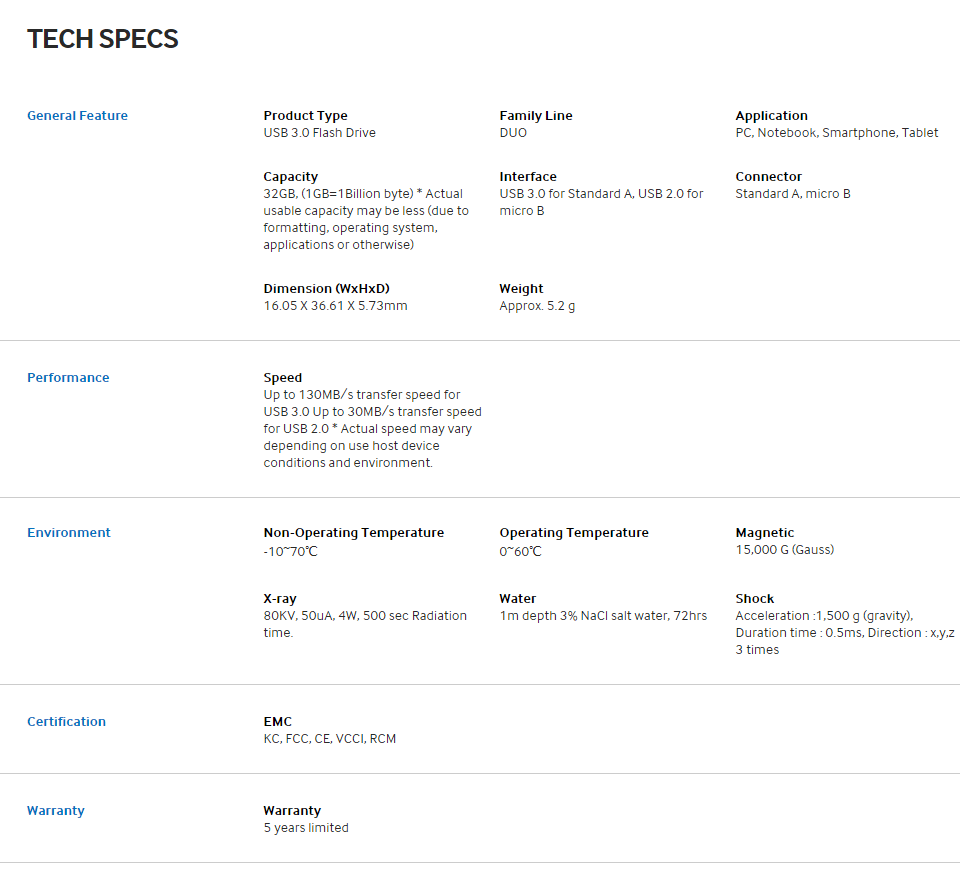Click the Approx. 5.2 g weight value

point(537,306)
